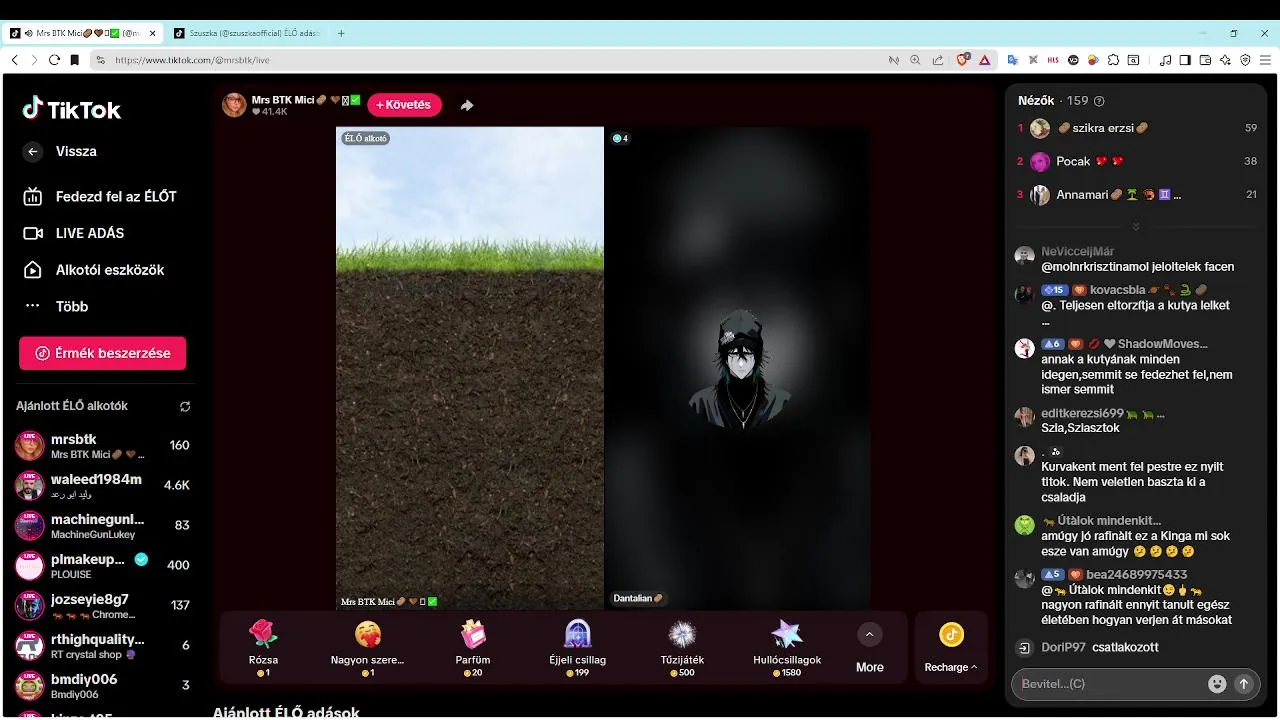1280x720 pixels.
Task: Click the browser back button
Action: coord(14,60)
